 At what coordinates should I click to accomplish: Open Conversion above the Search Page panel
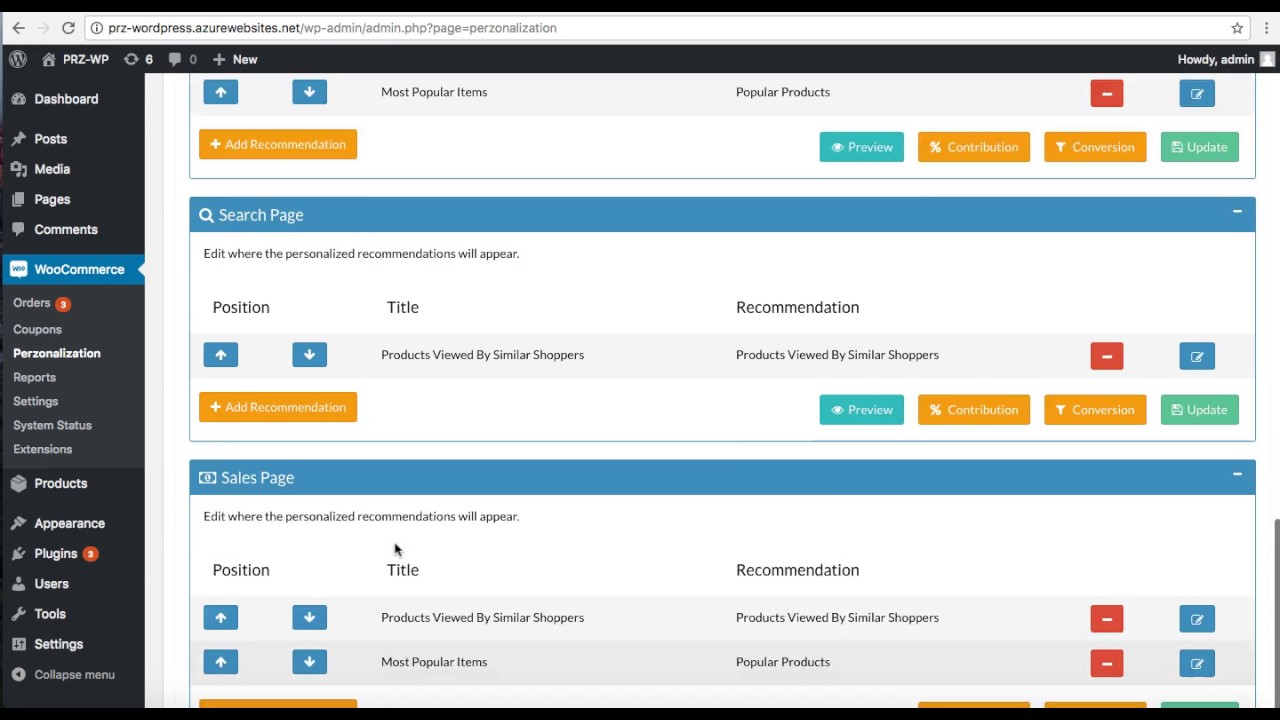[1095, 147]
